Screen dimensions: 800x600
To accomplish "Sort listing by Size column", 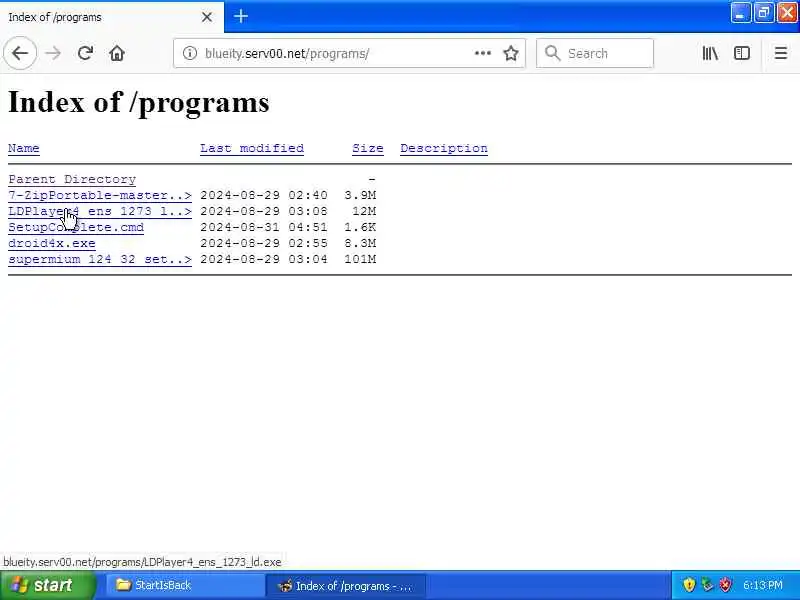I will point(367,148).
